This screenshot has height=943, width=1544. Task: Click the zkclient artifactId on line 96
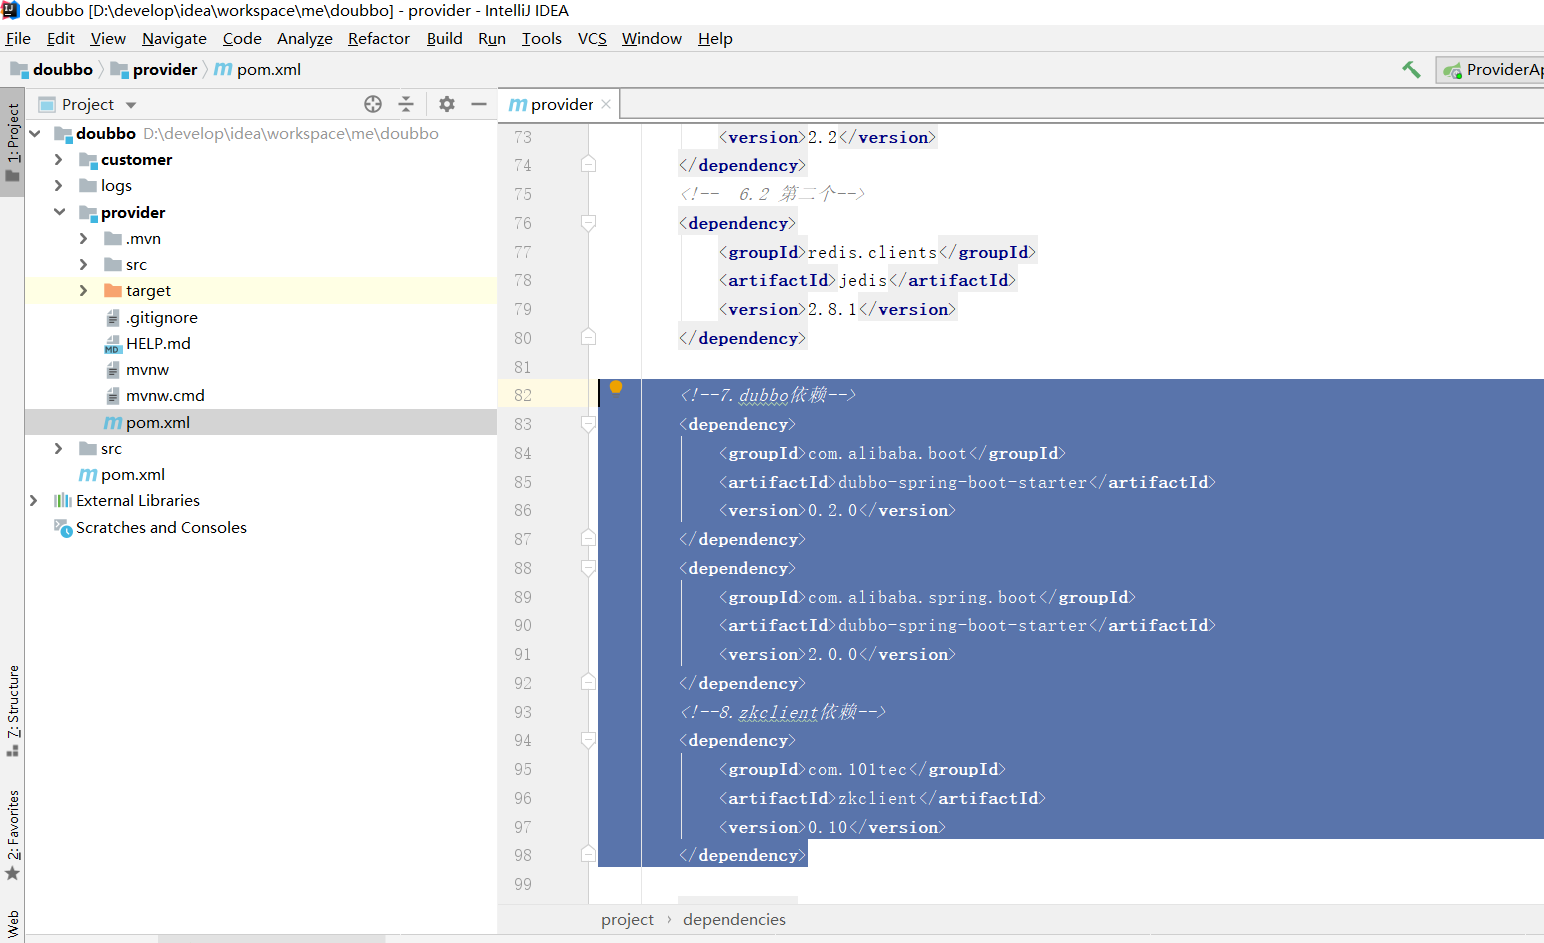pos(878,798)
